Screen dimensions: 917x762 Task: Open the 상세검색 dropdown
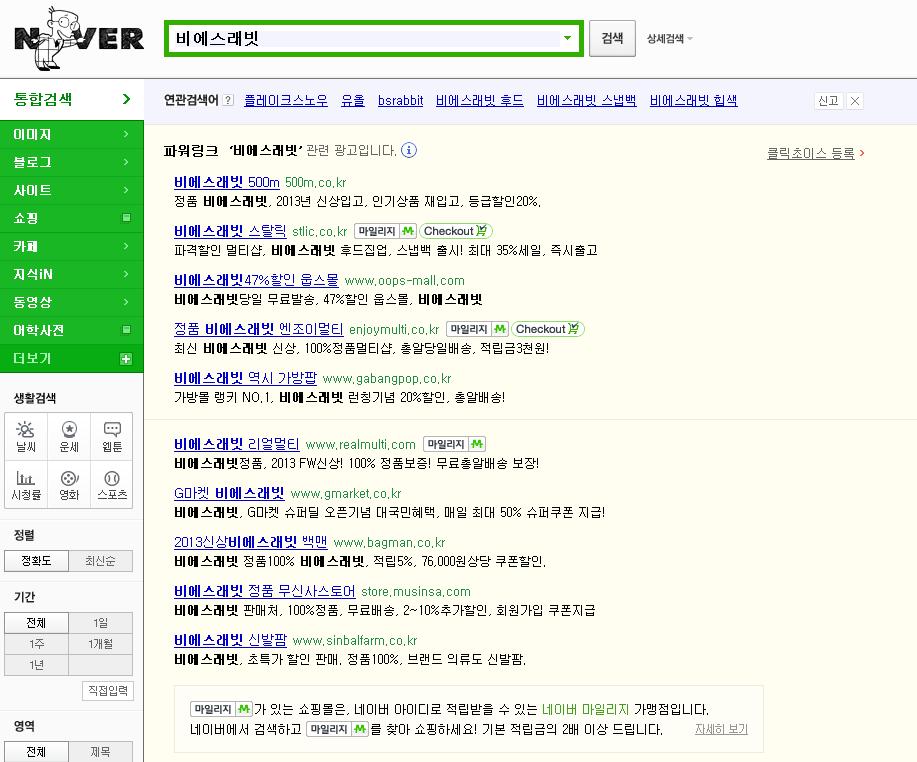click(x=670, y=39)
